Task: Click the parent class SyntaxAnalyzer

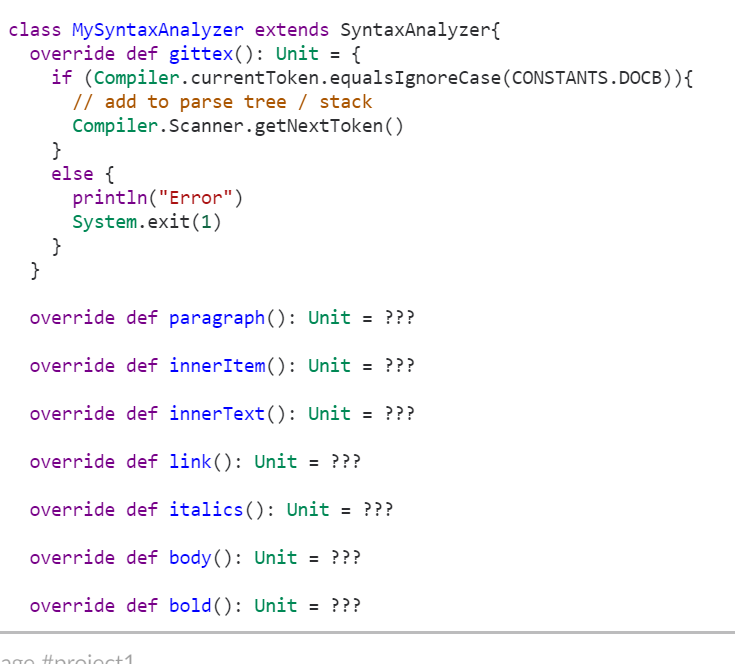Action: click(415, 30)
